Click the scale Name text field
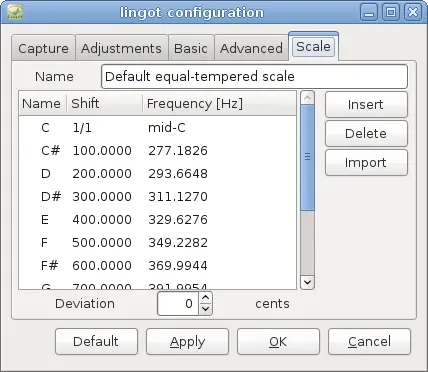 254,77
